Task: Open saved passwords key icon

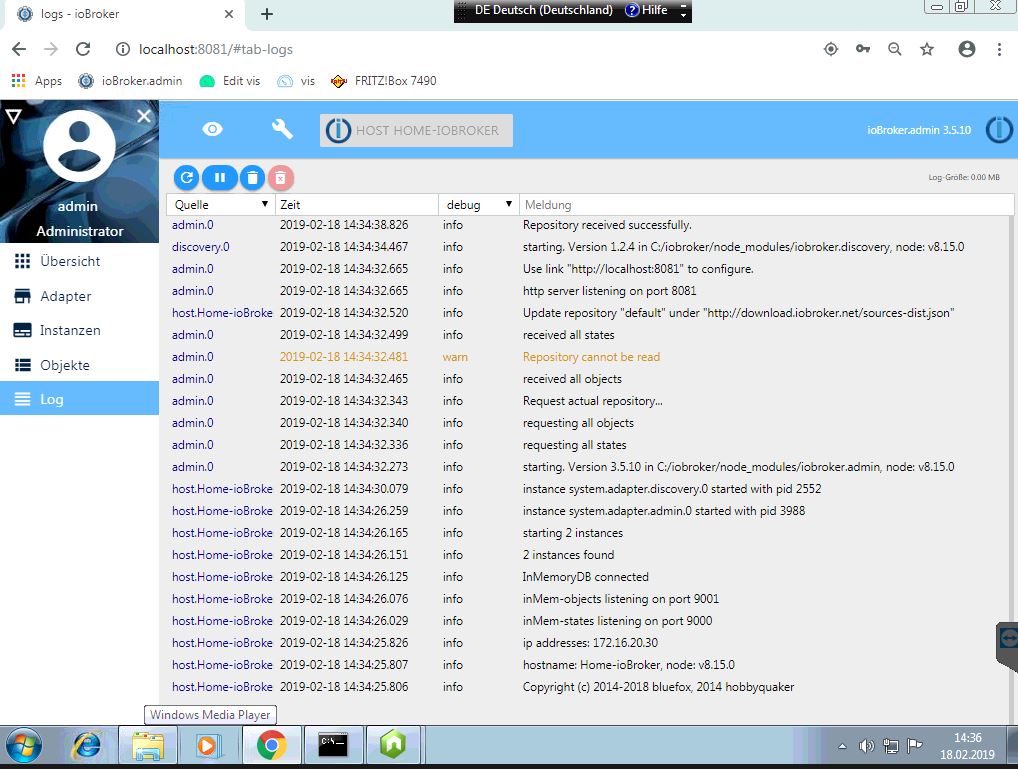Action: pos(863,49)
